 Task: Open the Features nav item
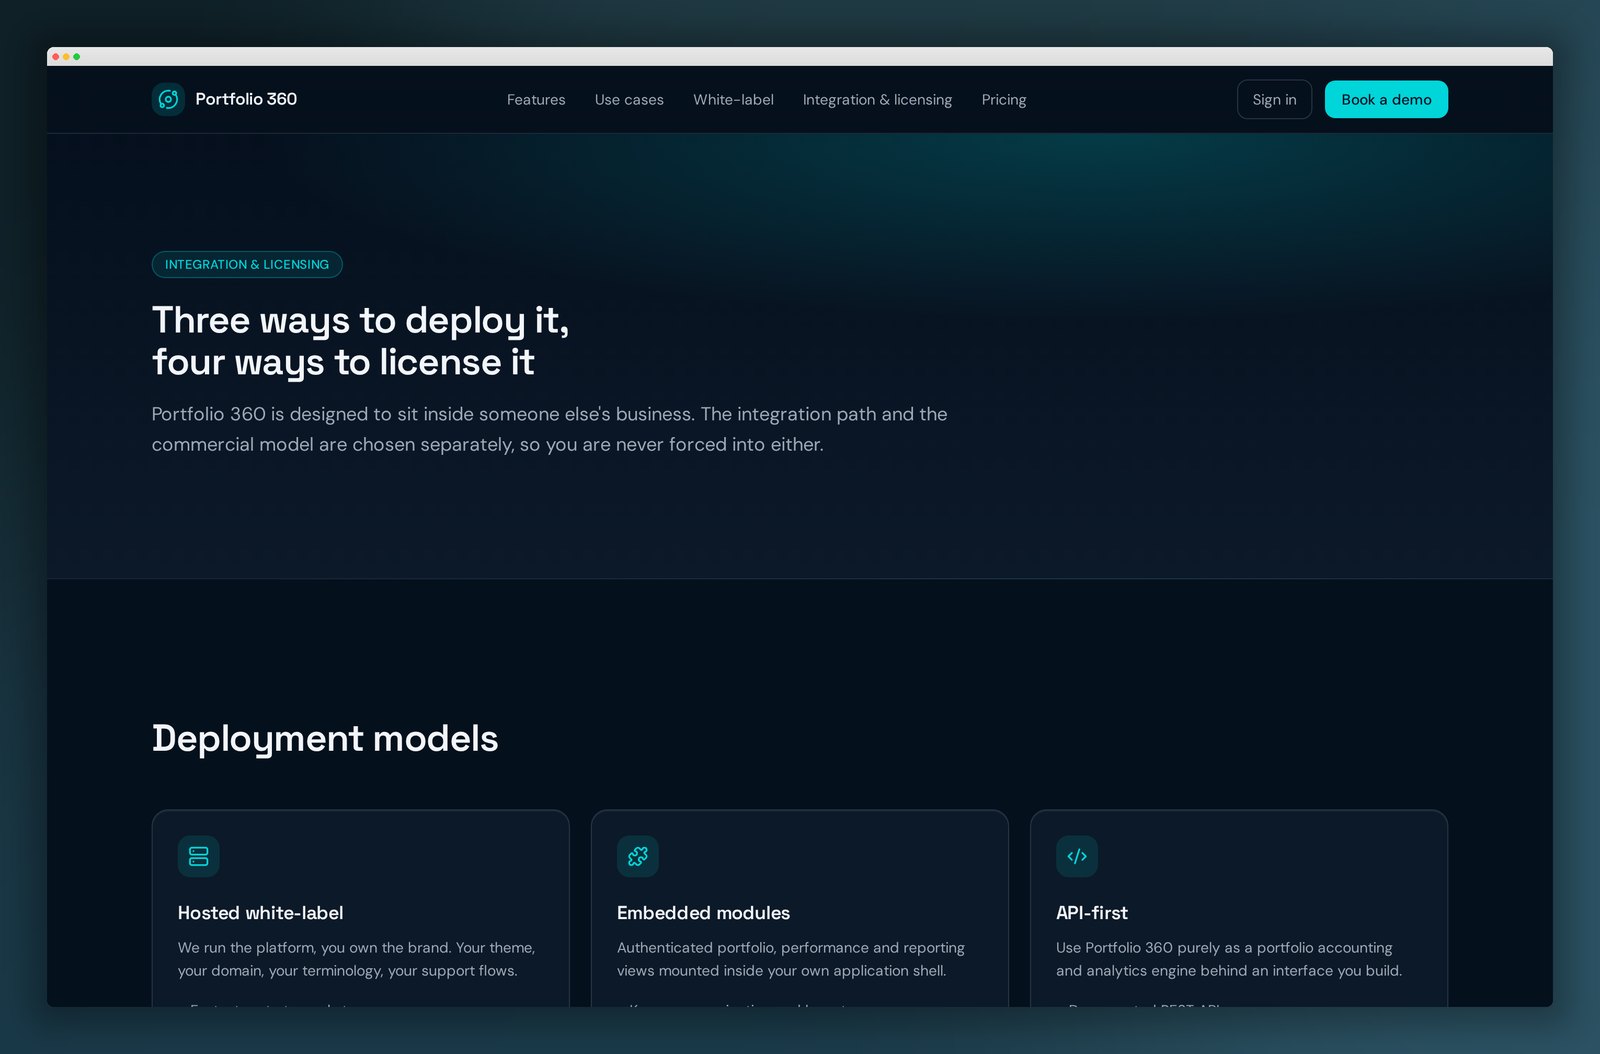pos(536,100)
